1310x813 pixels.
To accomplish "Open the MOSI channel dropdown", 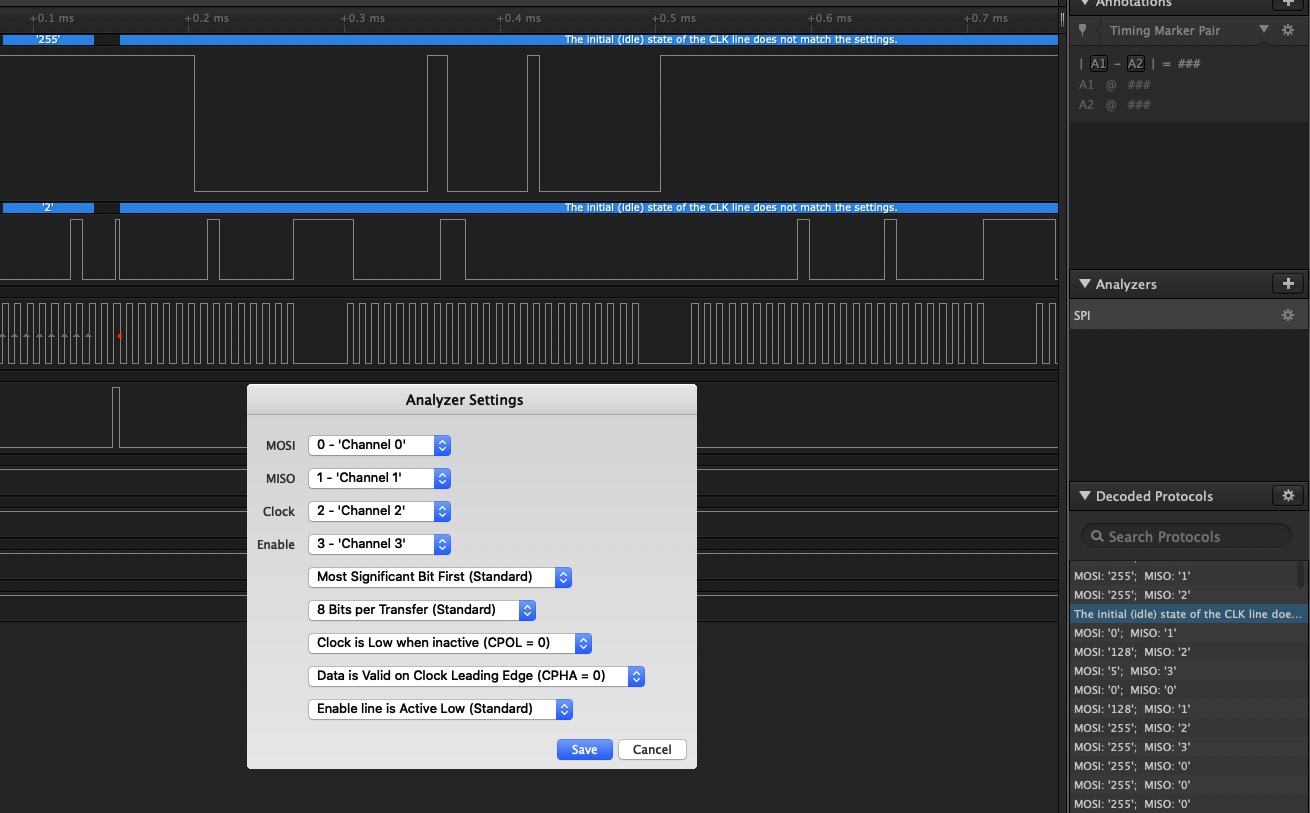I will (x=379, y=445).
